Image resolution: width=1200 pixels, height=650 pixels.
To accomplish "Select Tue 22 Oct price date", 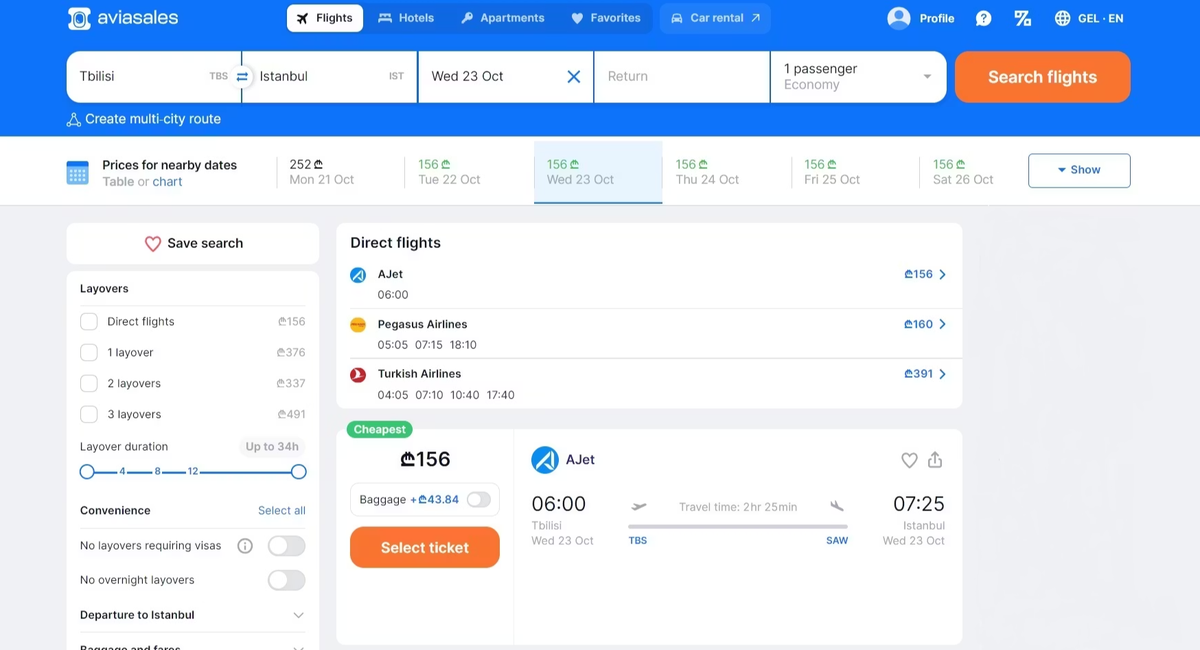I will click(470, 172).
